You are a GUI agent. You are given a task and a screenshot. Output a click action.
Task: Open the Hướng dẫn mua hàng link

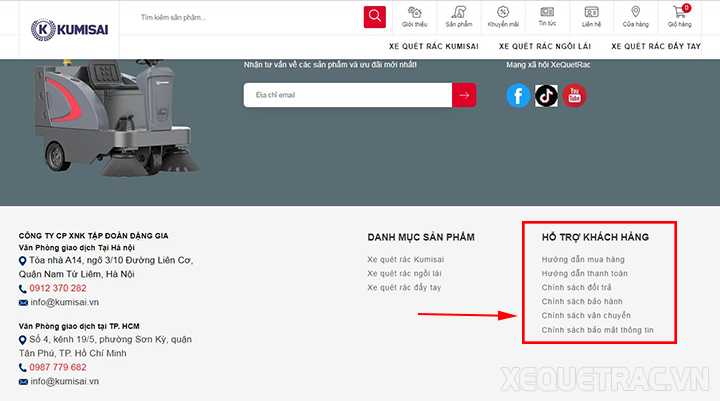click(x=583, y=259)
